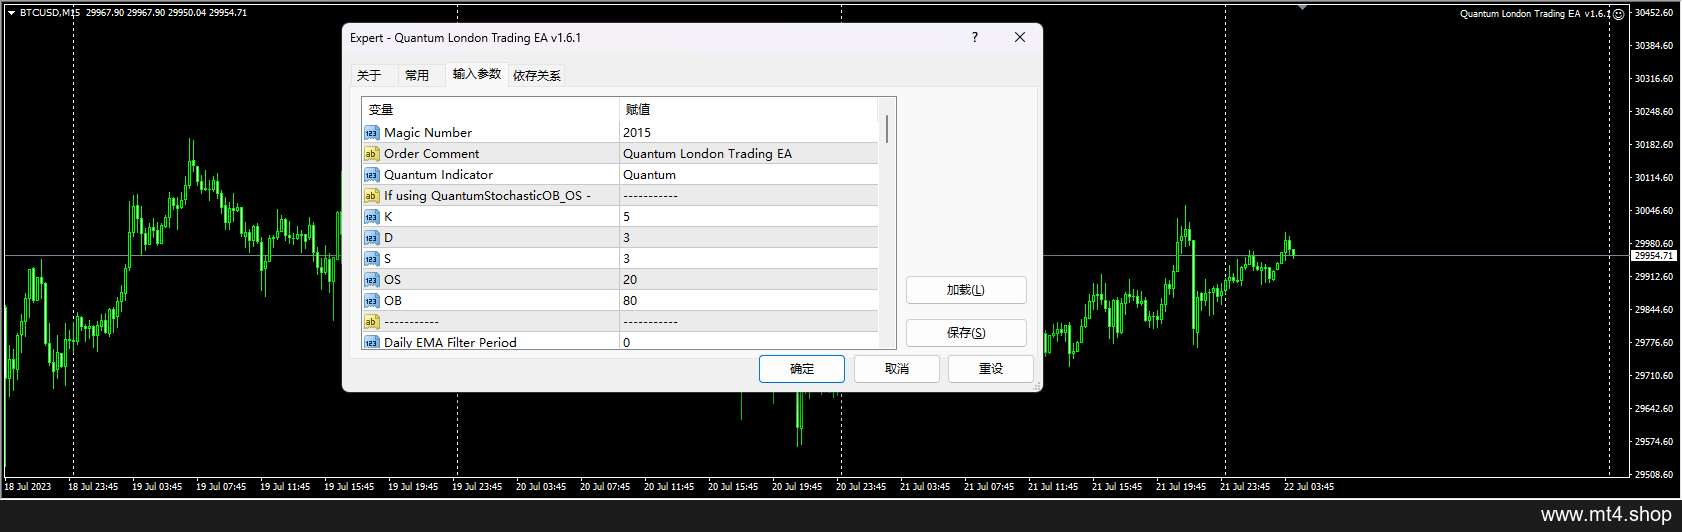The width and height of the screenshot is (1682, 532).
Task: Click the 变量 column header
Action: click(491, 110)
